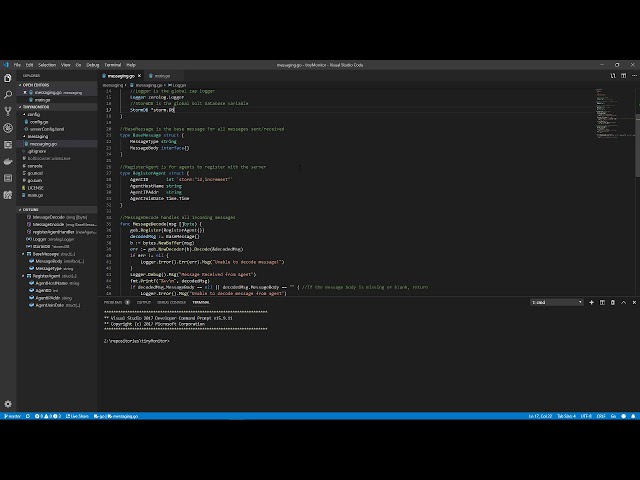Open the editor More Actions ellipsis
This screenshot has height=480, width=640.
tap(634, 76)
